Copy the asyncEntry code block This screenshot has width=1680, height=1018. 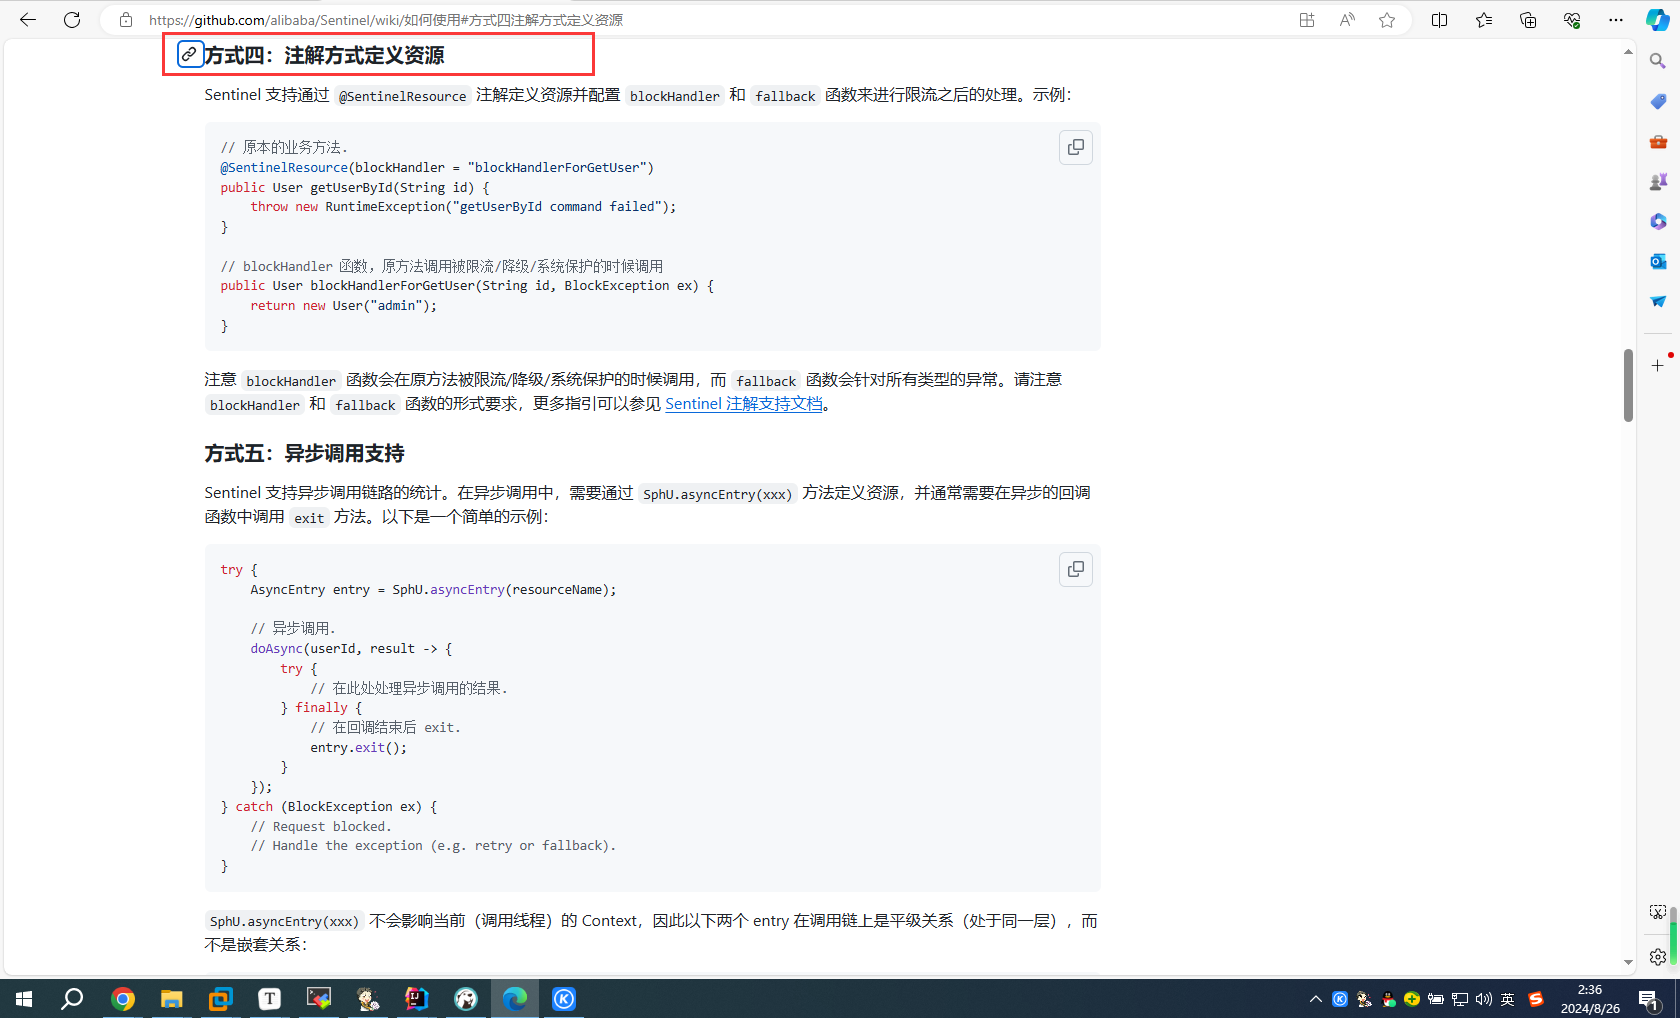tap(1076, 569)
